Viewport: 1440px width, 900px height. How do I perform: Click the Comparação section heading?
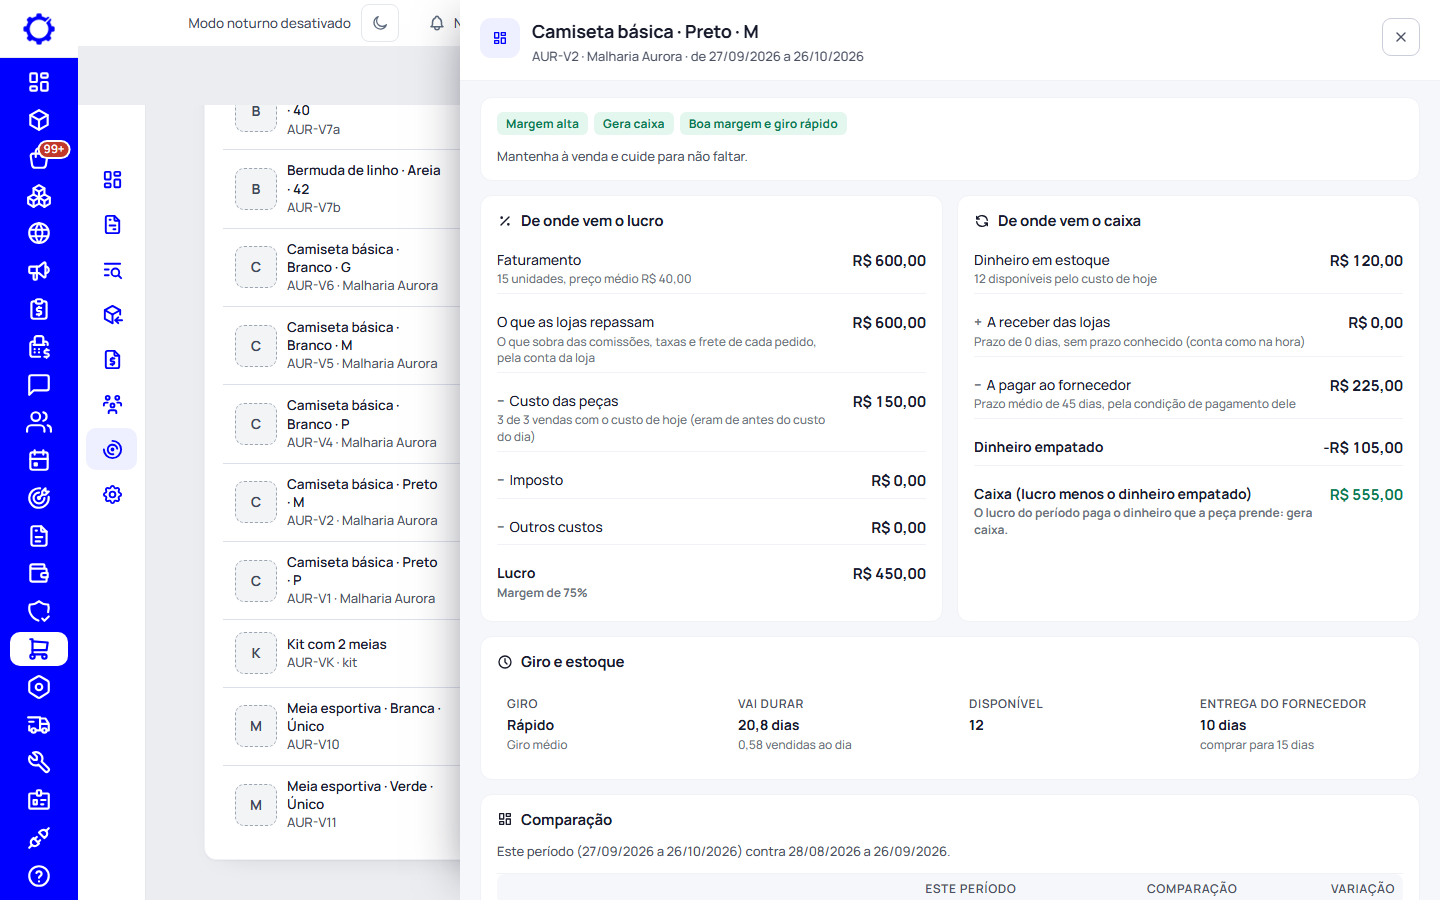coord(566,820)
